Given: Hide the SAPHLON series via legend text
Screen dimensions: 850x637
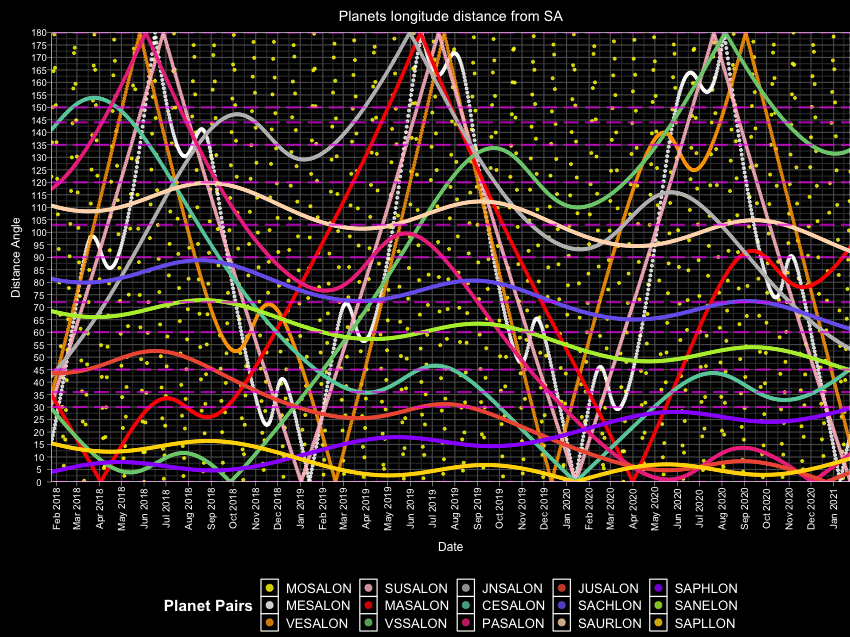Looking at the screenshot, I should click(706, 588).
